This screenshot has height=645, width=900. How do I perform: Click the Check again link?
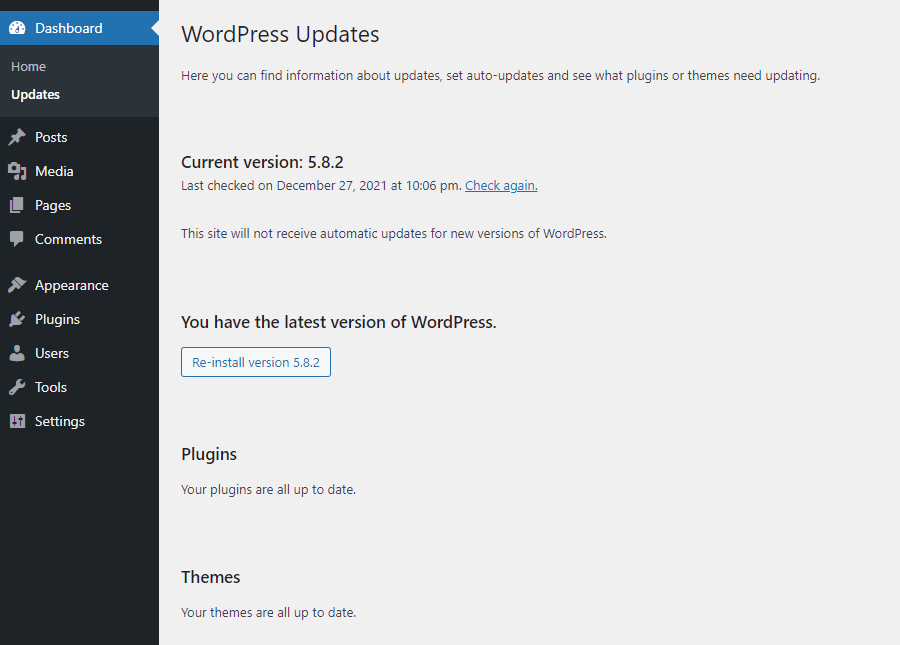[500, 185]
